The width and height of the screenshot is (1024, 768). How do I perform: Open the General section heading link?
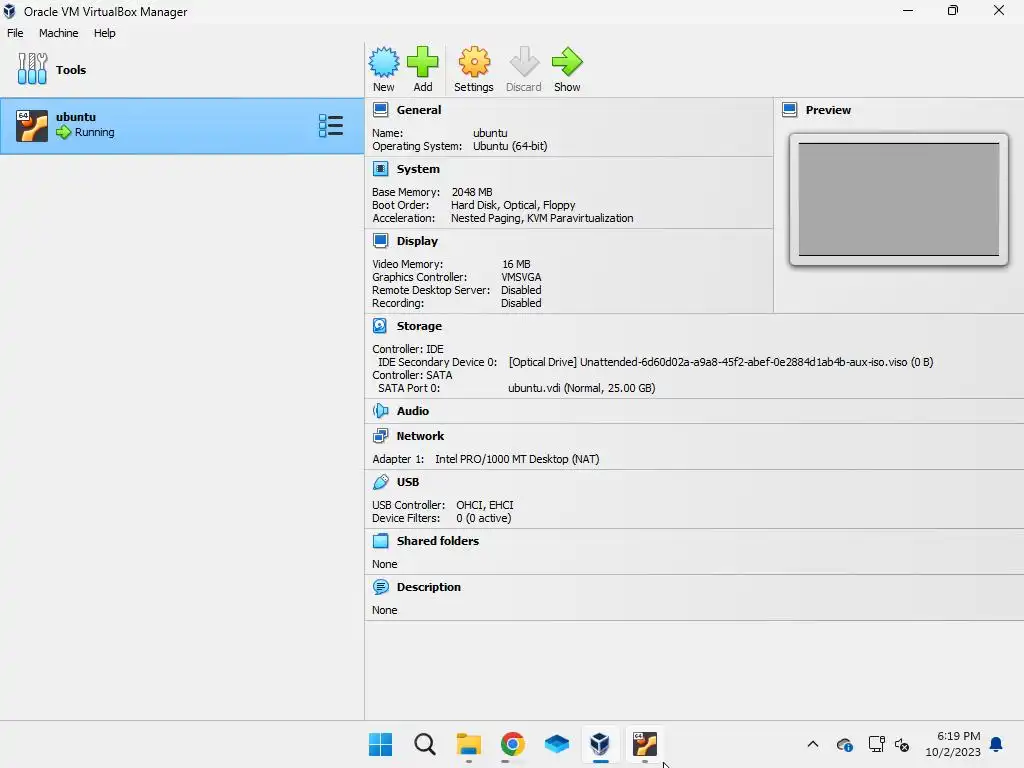pyautogui.click(x=419, y=110)
